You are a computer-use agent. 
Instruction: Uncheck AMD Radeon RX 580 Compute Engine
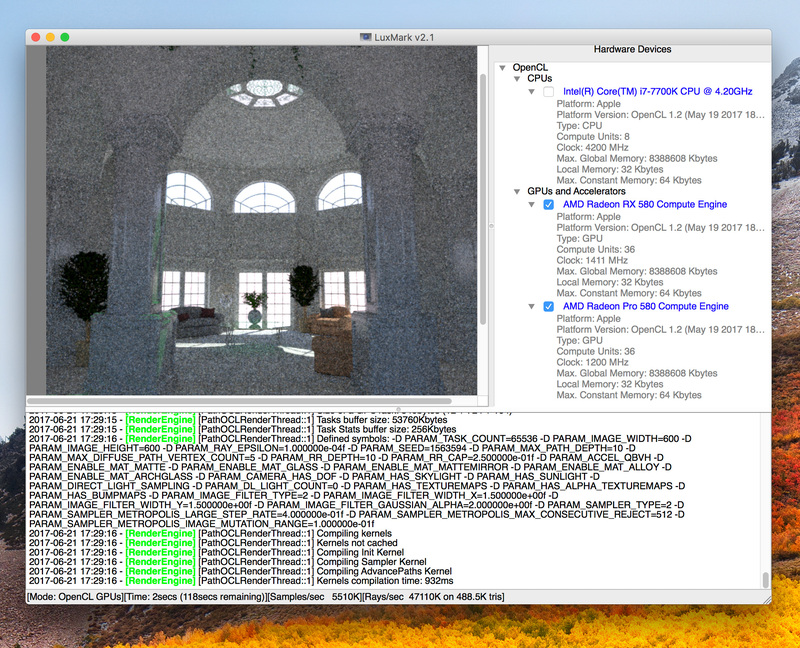[x=548, y=205]
